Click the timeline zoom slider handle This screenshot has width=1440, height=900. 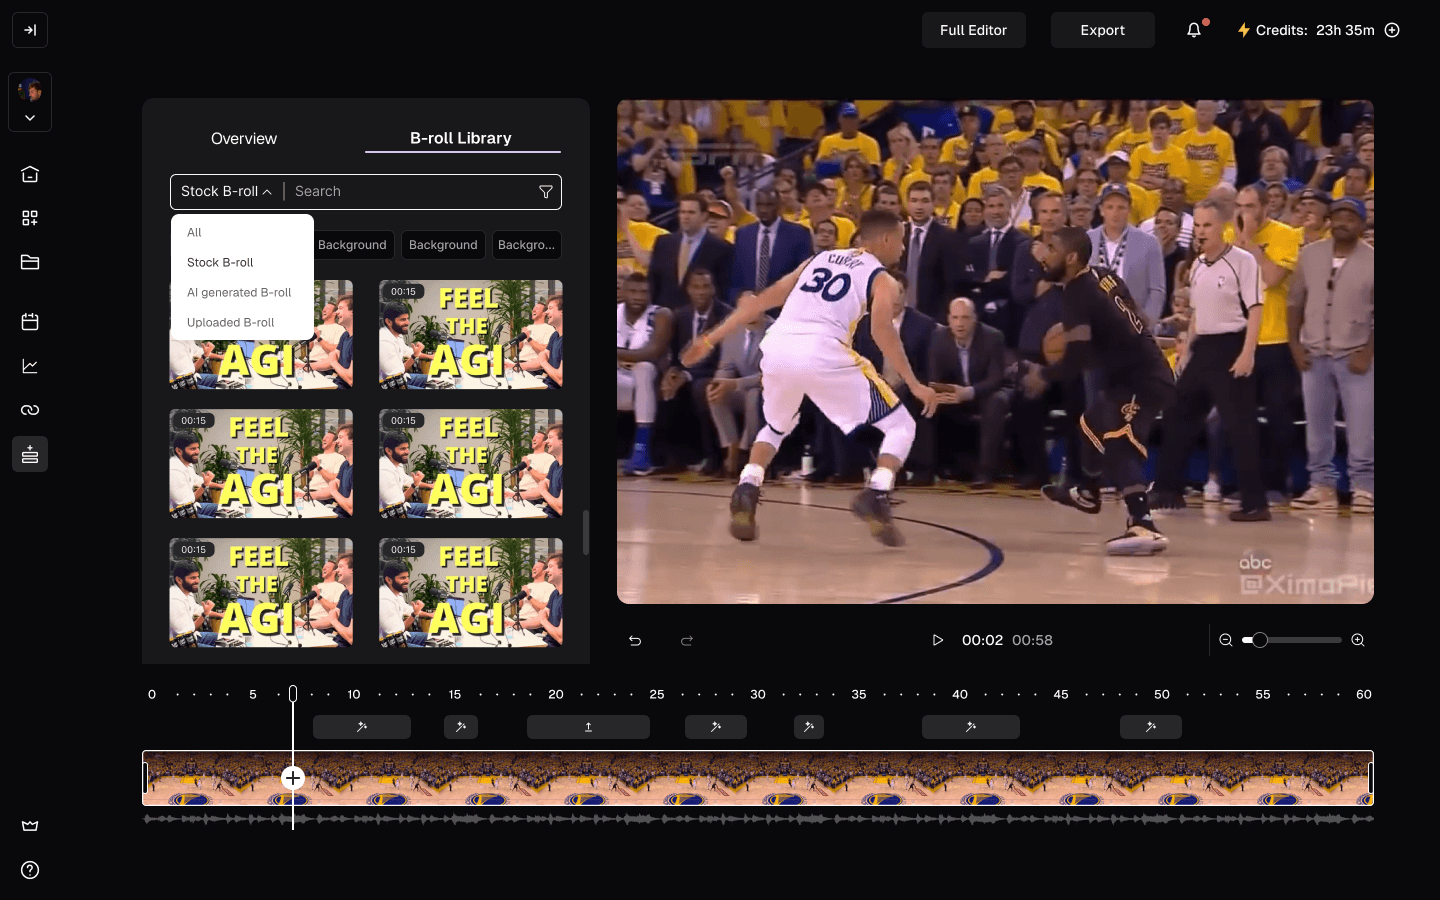click(1260, 640)
